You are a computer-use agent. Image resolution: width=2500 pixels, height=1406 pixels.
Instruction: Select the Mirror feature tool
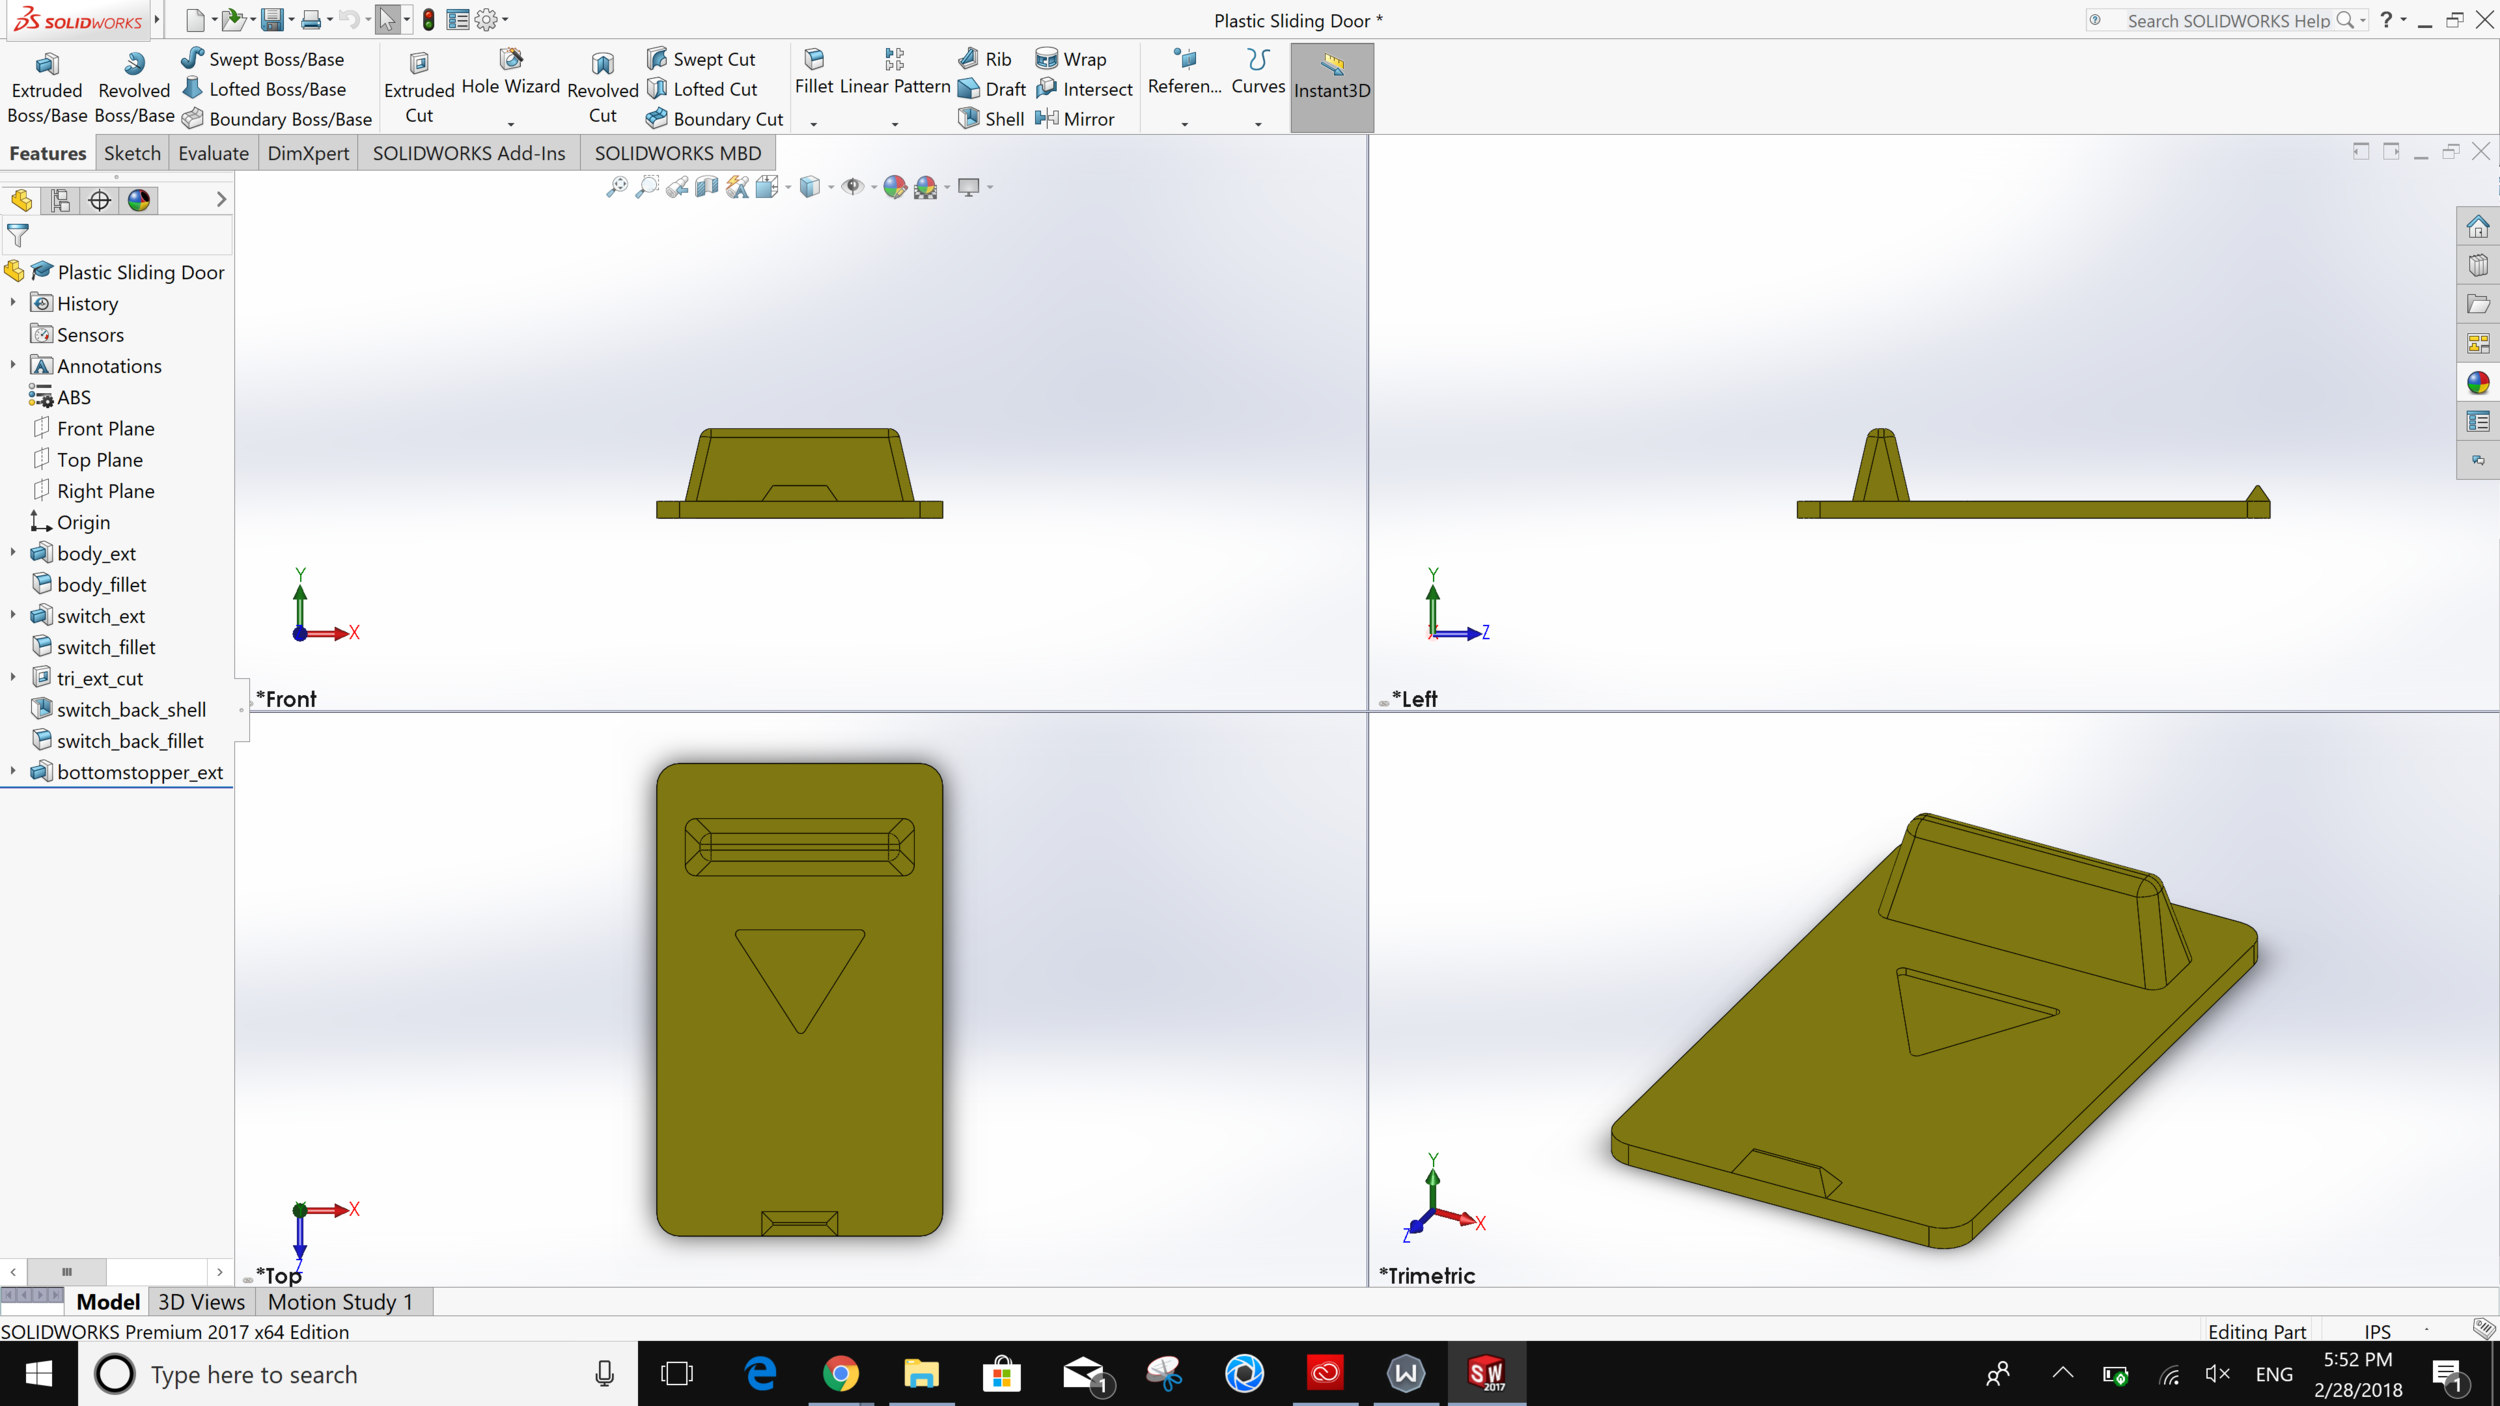[1076, 119]
